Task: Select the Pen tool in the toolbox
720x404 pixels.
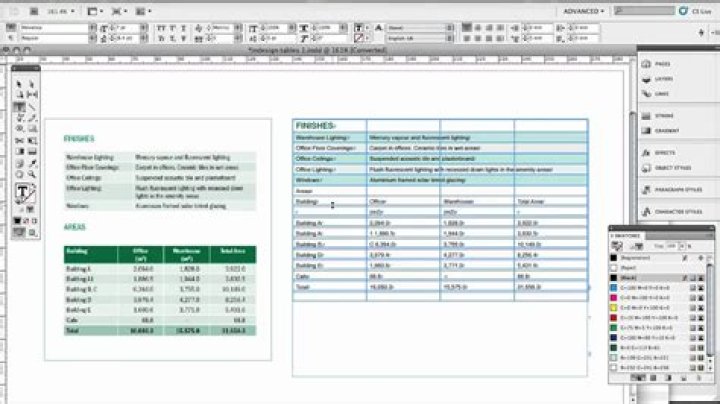Action: 20,118
